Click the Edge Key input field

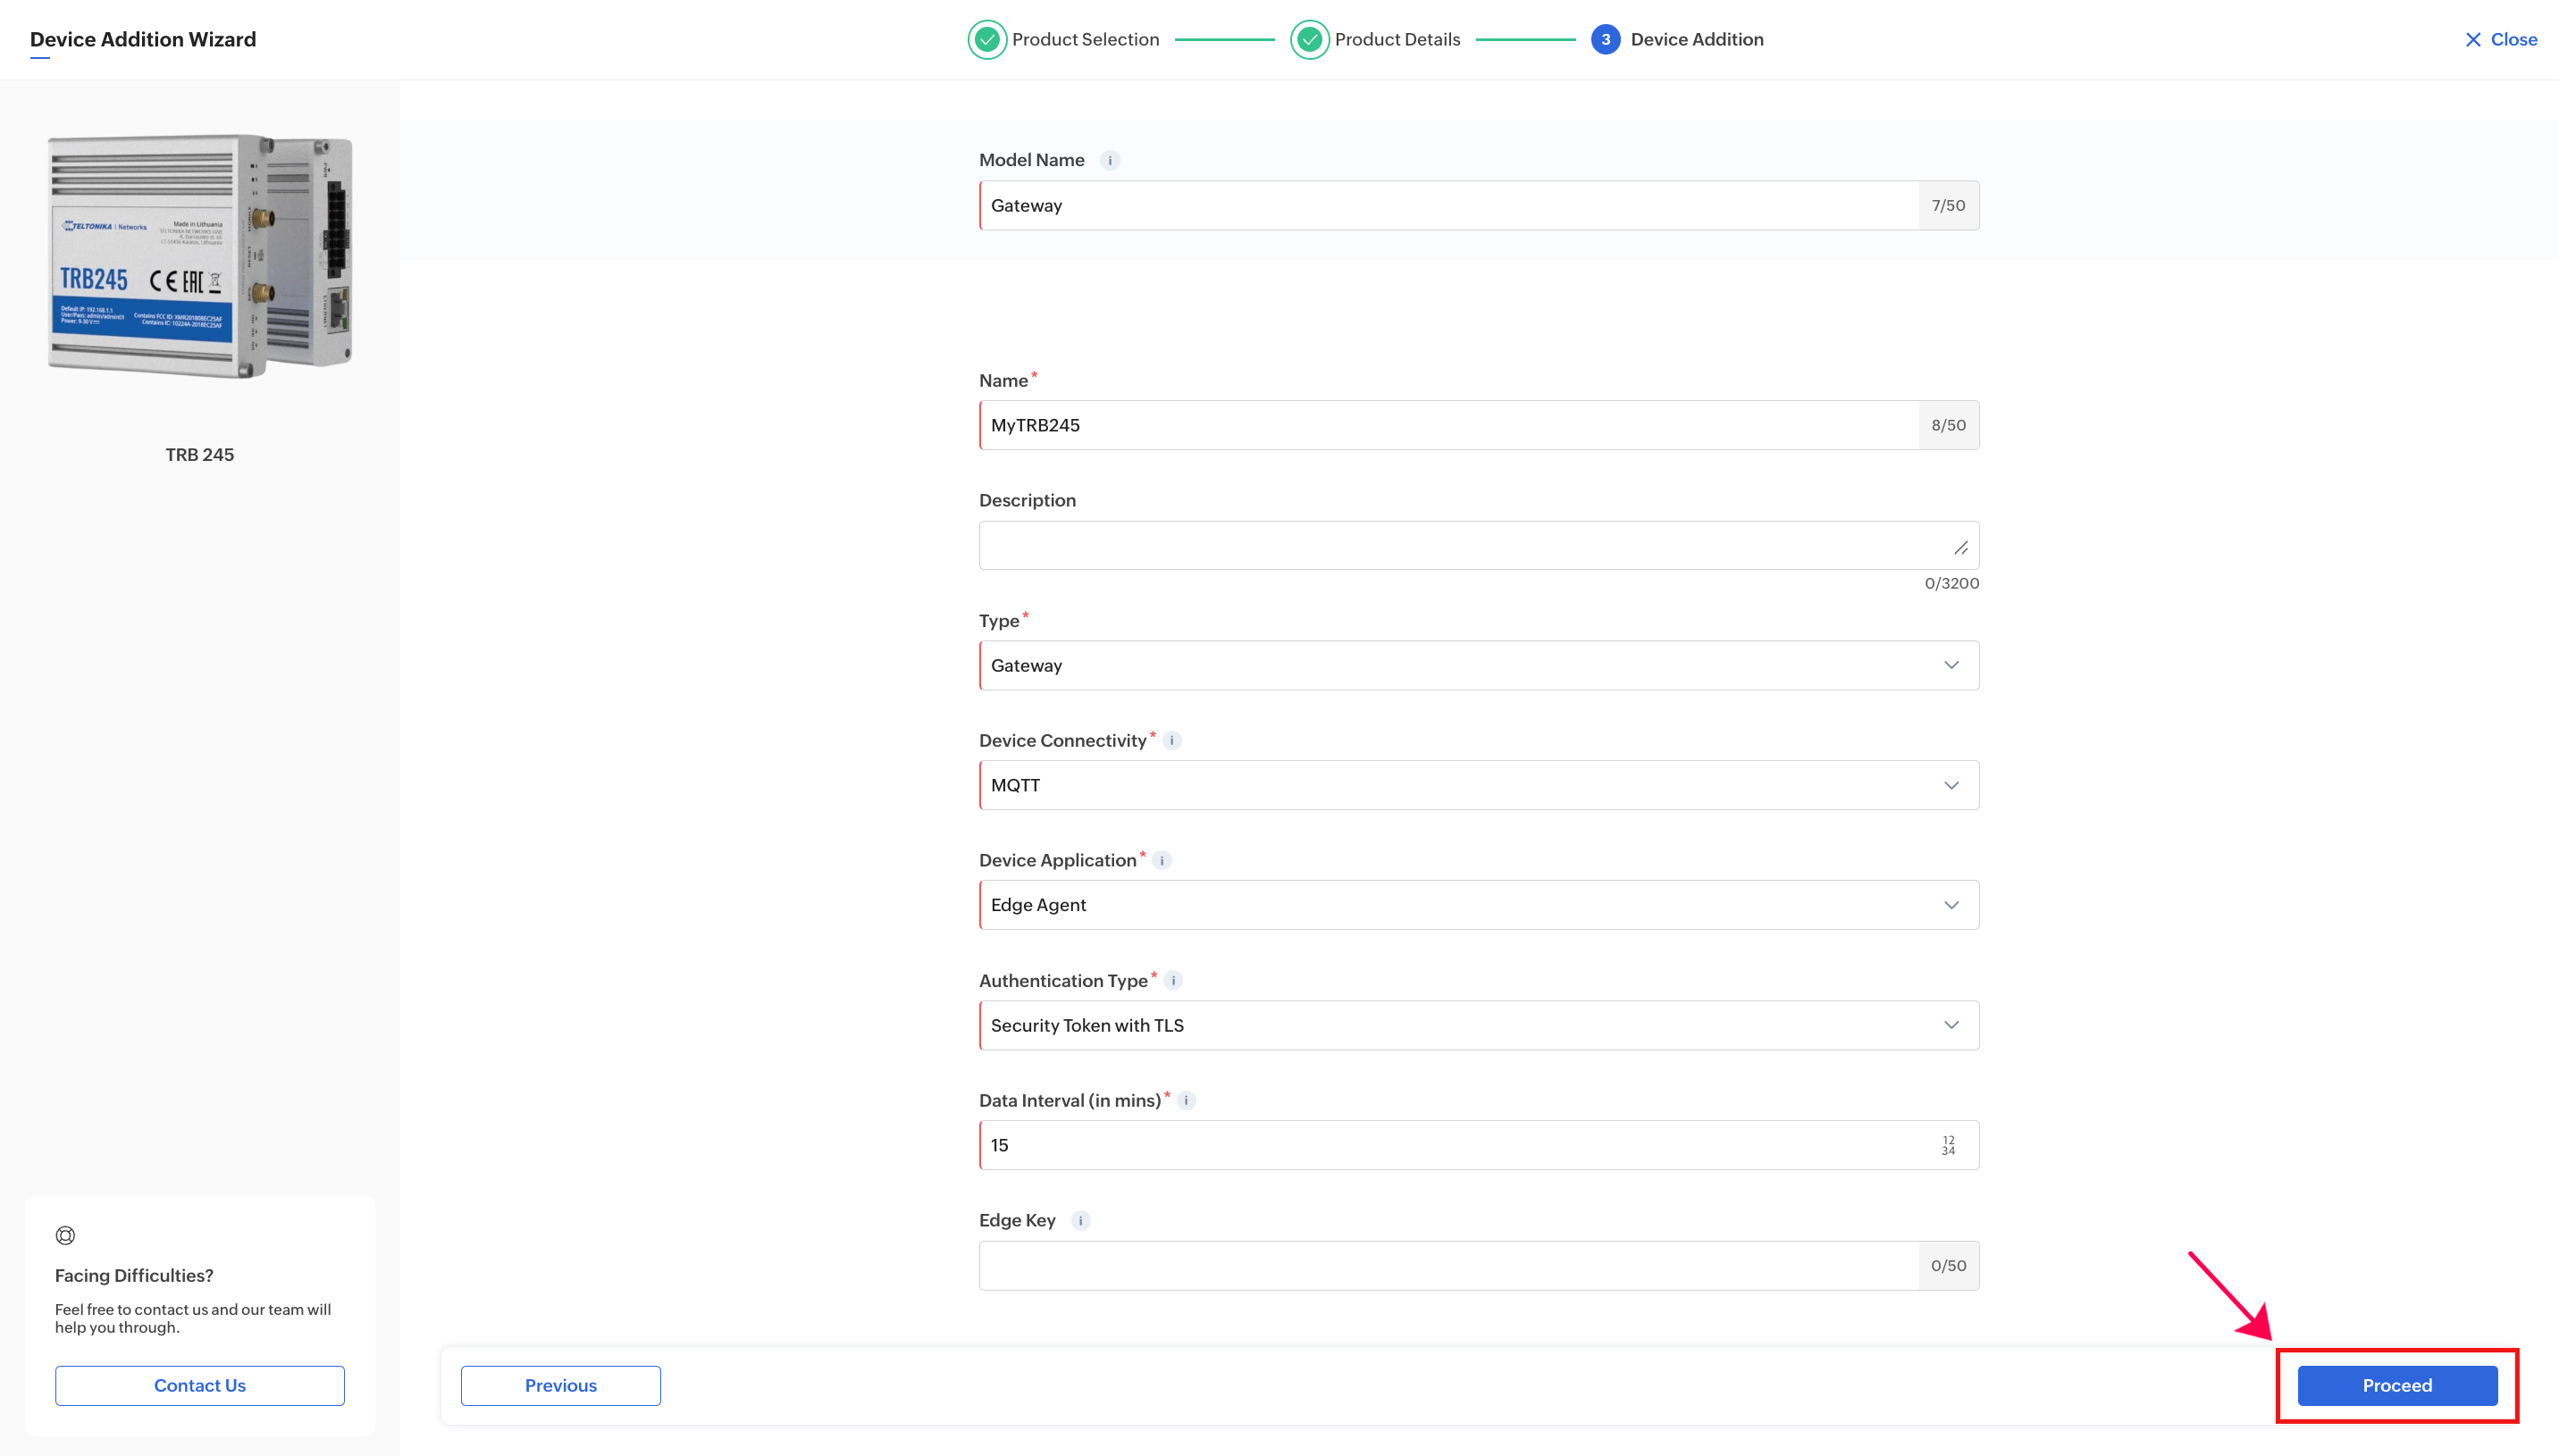click(x=1448, y=1266)
